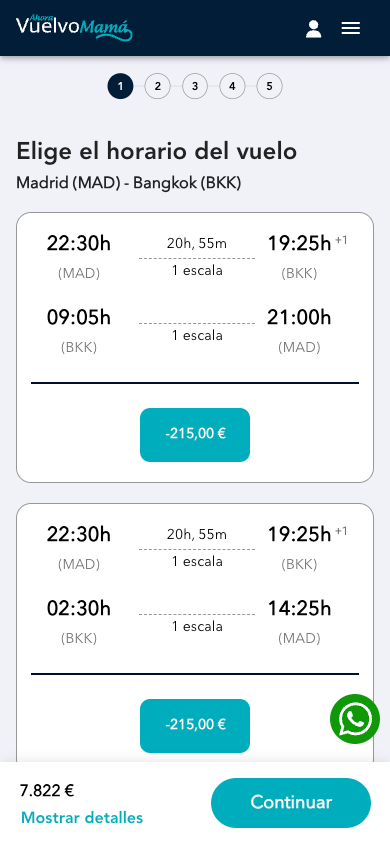
Task: Select flight card returning at 02:30h
Action: (x=195, y=632)
